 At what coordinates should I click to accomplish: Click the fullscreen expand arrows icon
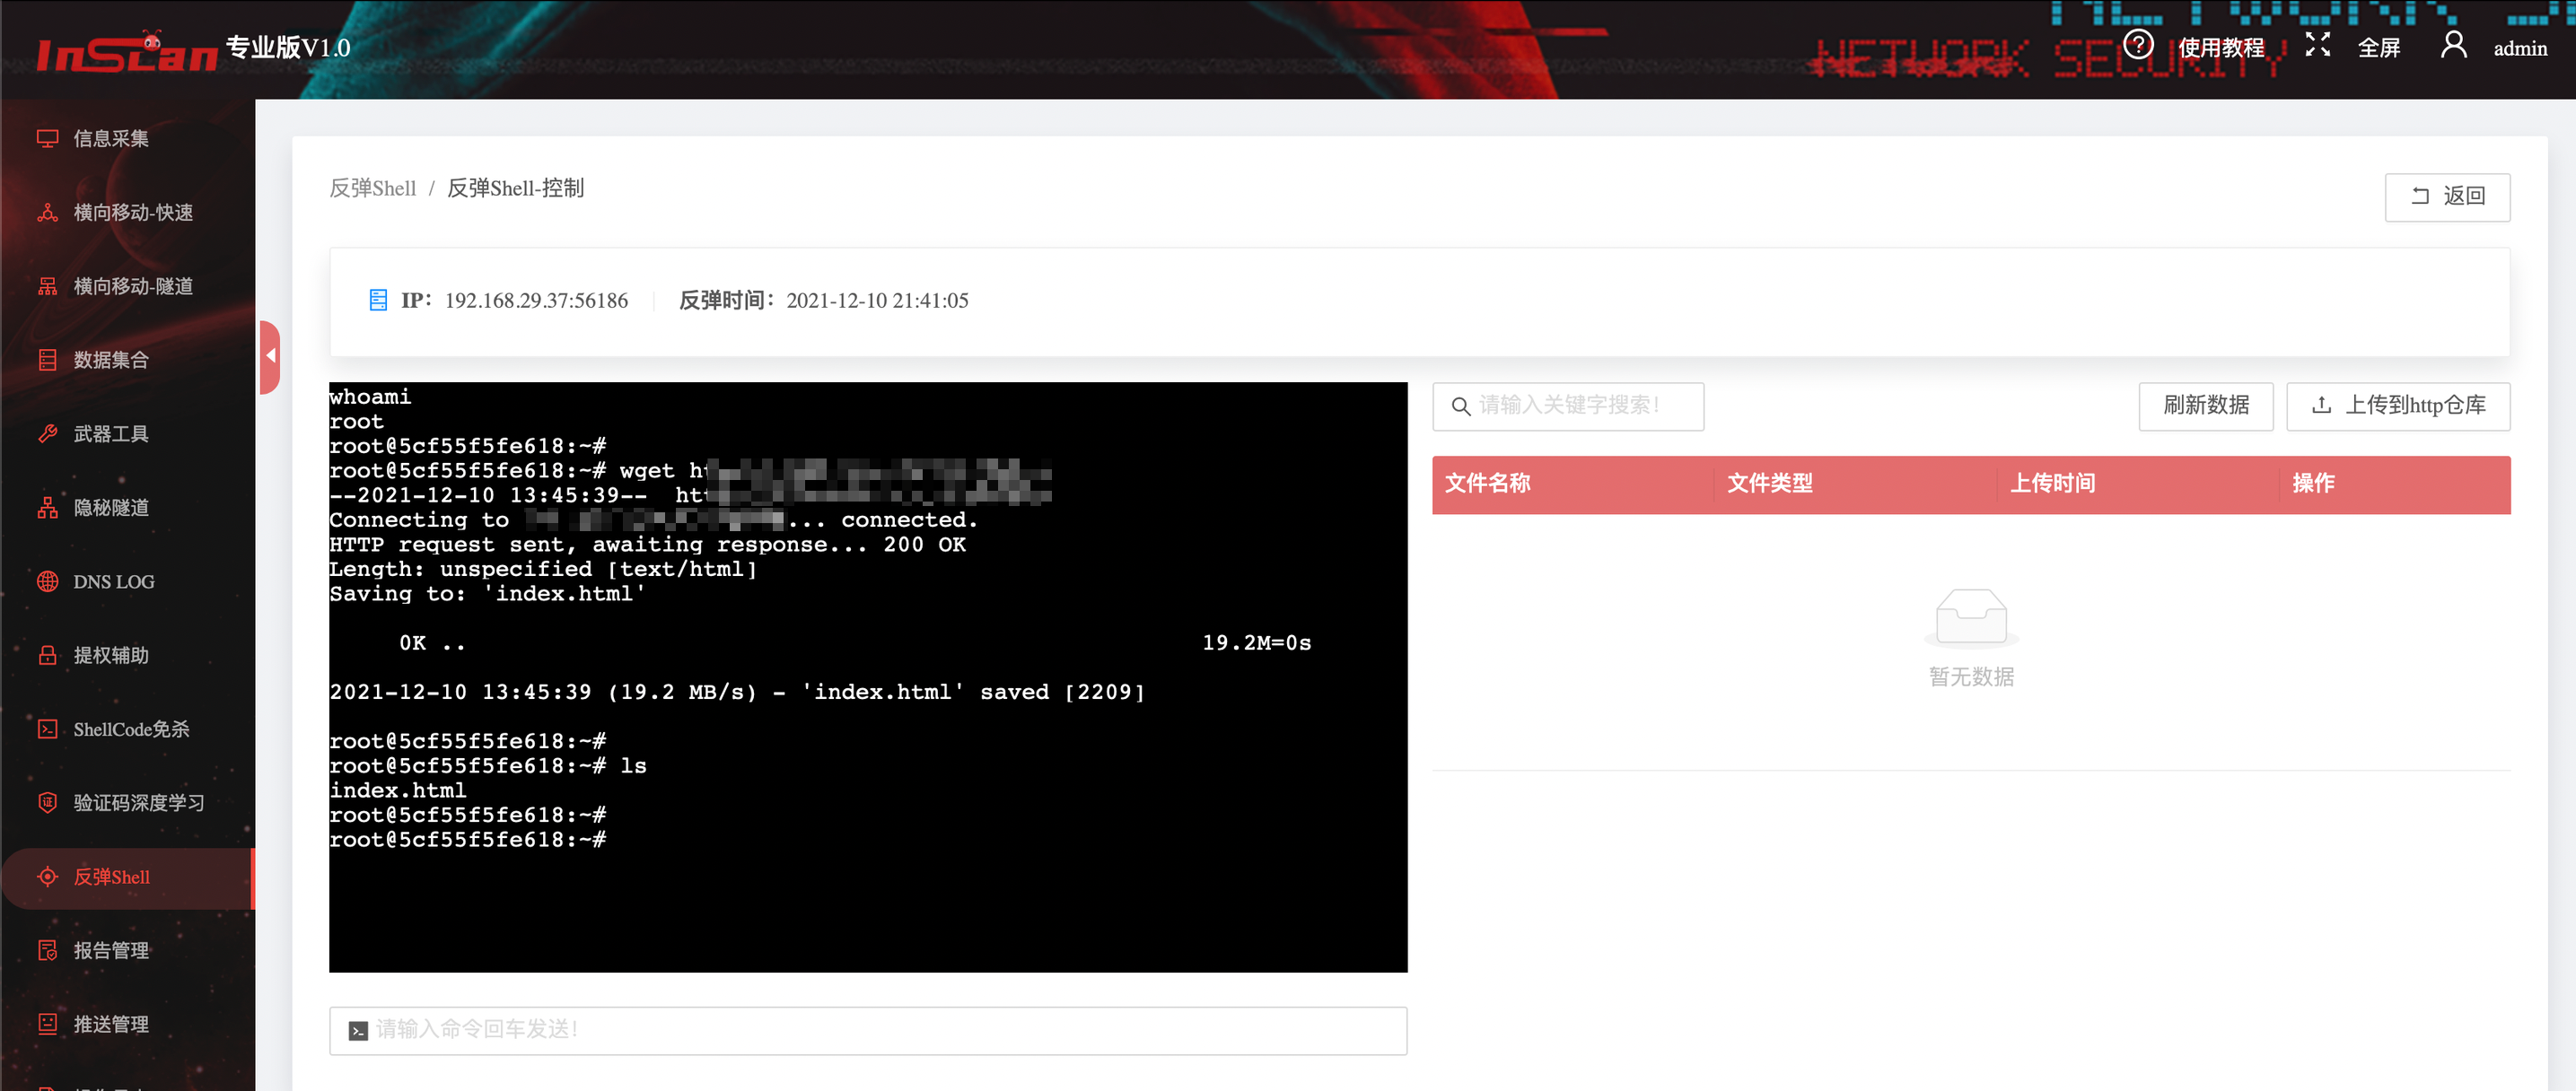pyautogui.click(x=2317, y=45)
